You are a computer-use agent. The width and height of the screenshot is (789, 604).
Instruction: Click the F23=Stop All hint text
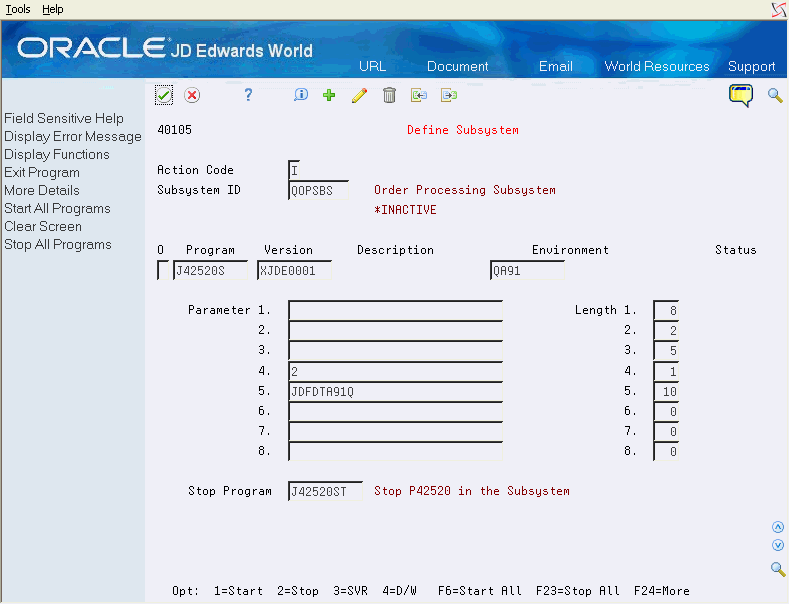click(x=577, y=591)
